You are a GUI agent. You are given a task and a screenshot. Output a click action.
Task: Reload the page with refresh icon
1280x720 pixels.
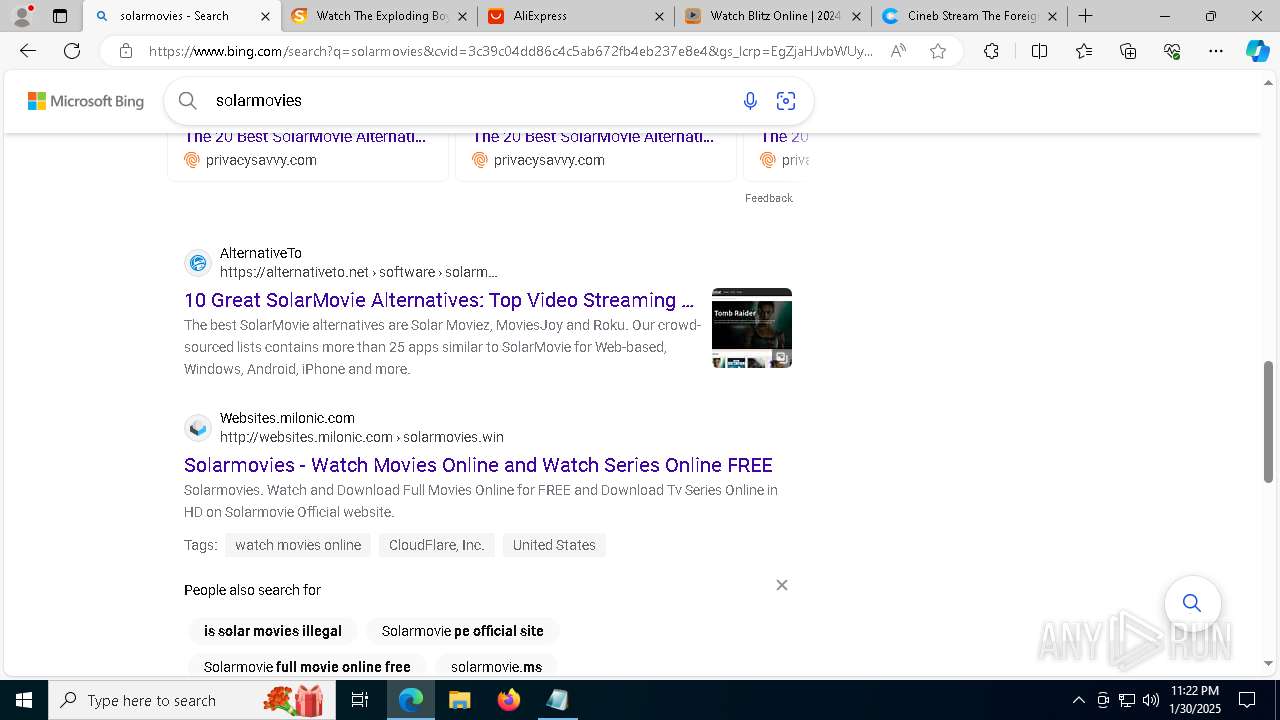tap(72, 51)
